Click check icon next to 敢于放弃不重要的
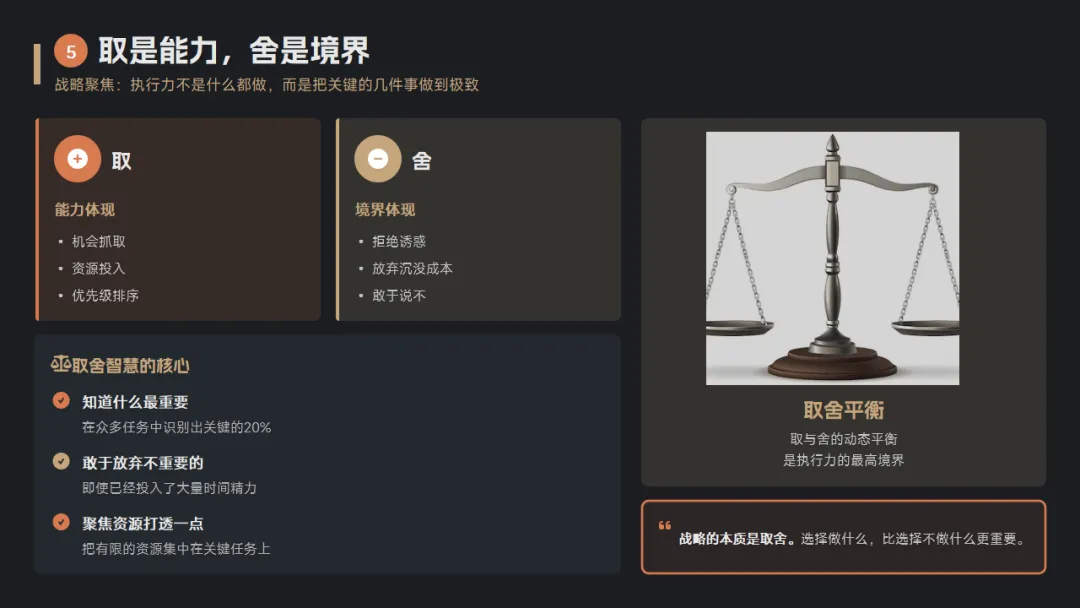1080x608 pixels. (62, 462)
